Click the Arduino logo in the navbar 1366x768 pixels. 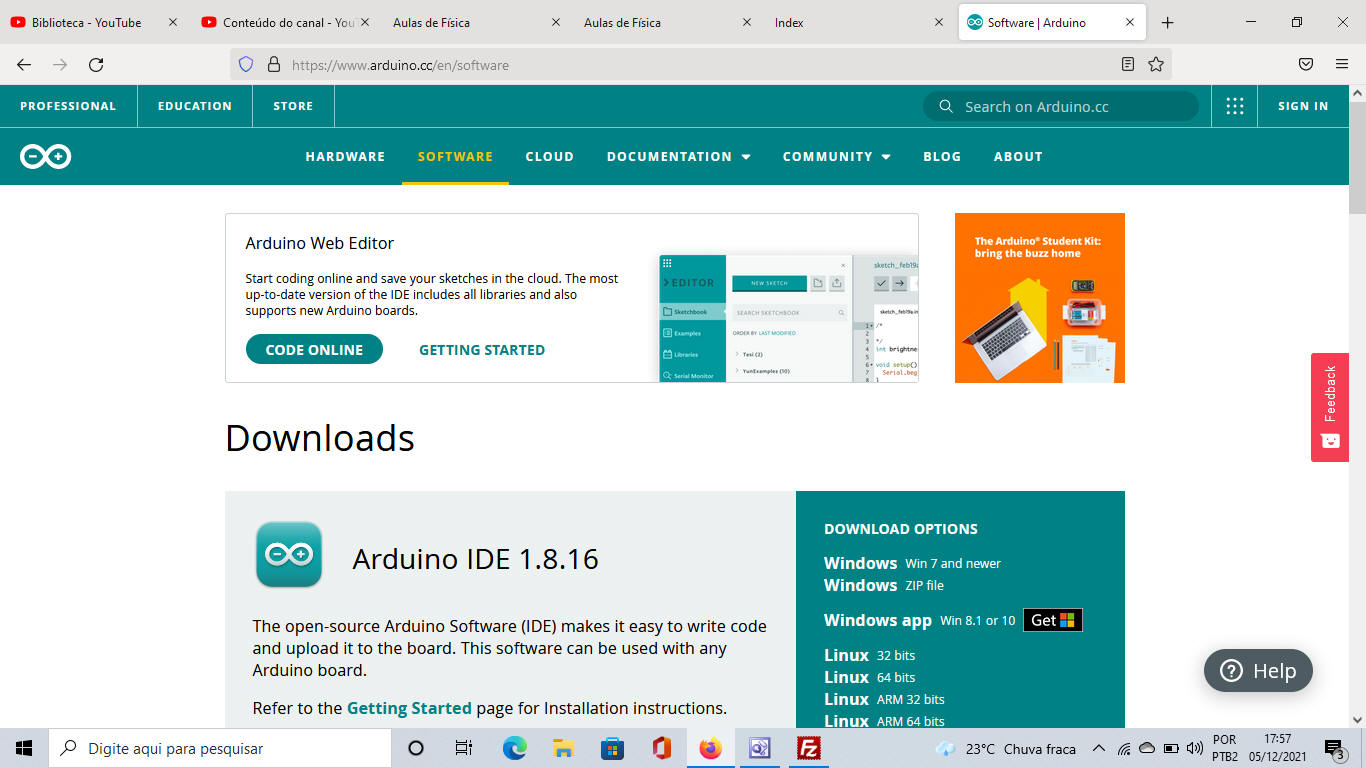click(46, 156)
